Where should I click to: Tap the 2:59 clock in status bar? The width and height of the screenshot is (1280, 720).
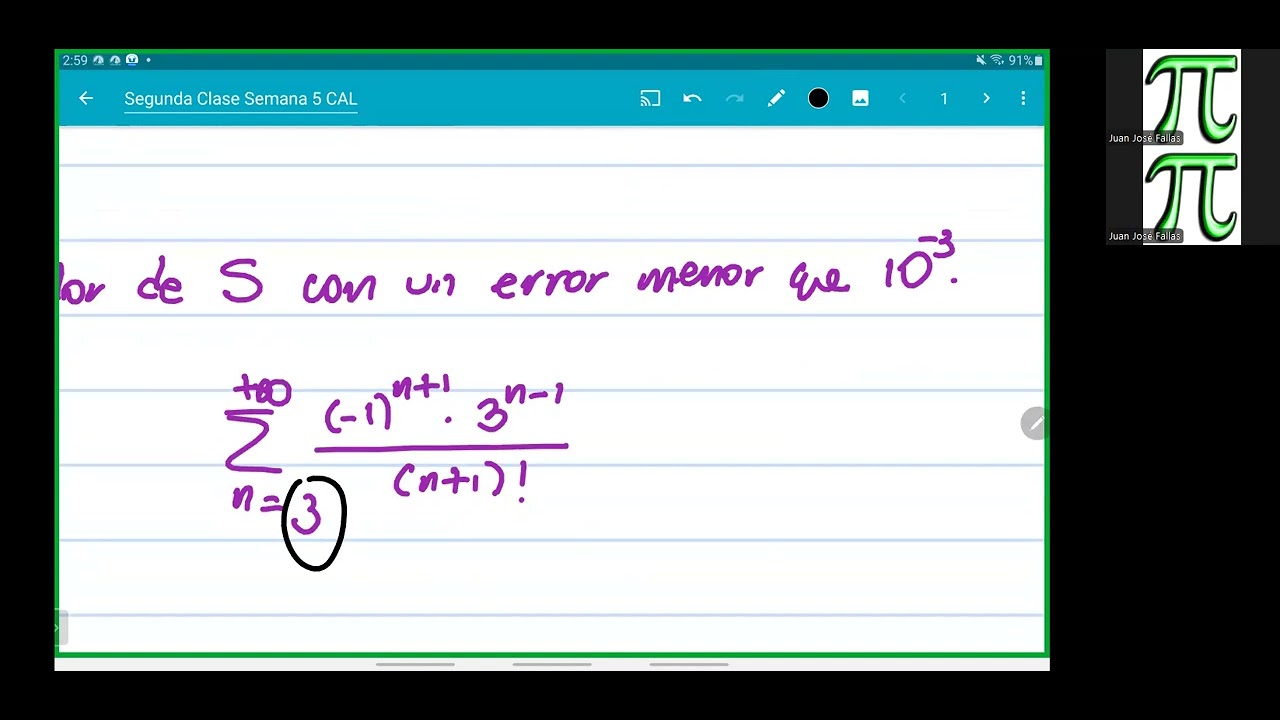click(x=75, y=61)
